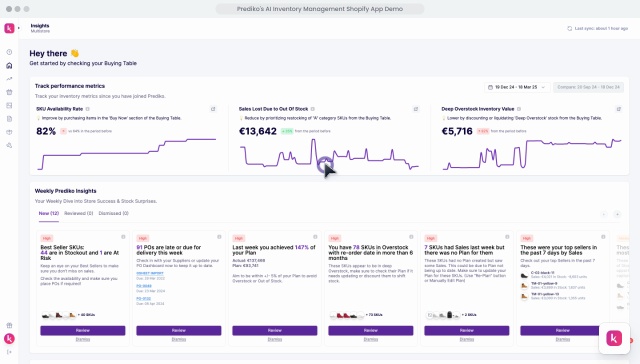Viewport: 640px width, 364px height.
Task: Open Deep Overstock external link icon
Action: (x=619, y=109)
